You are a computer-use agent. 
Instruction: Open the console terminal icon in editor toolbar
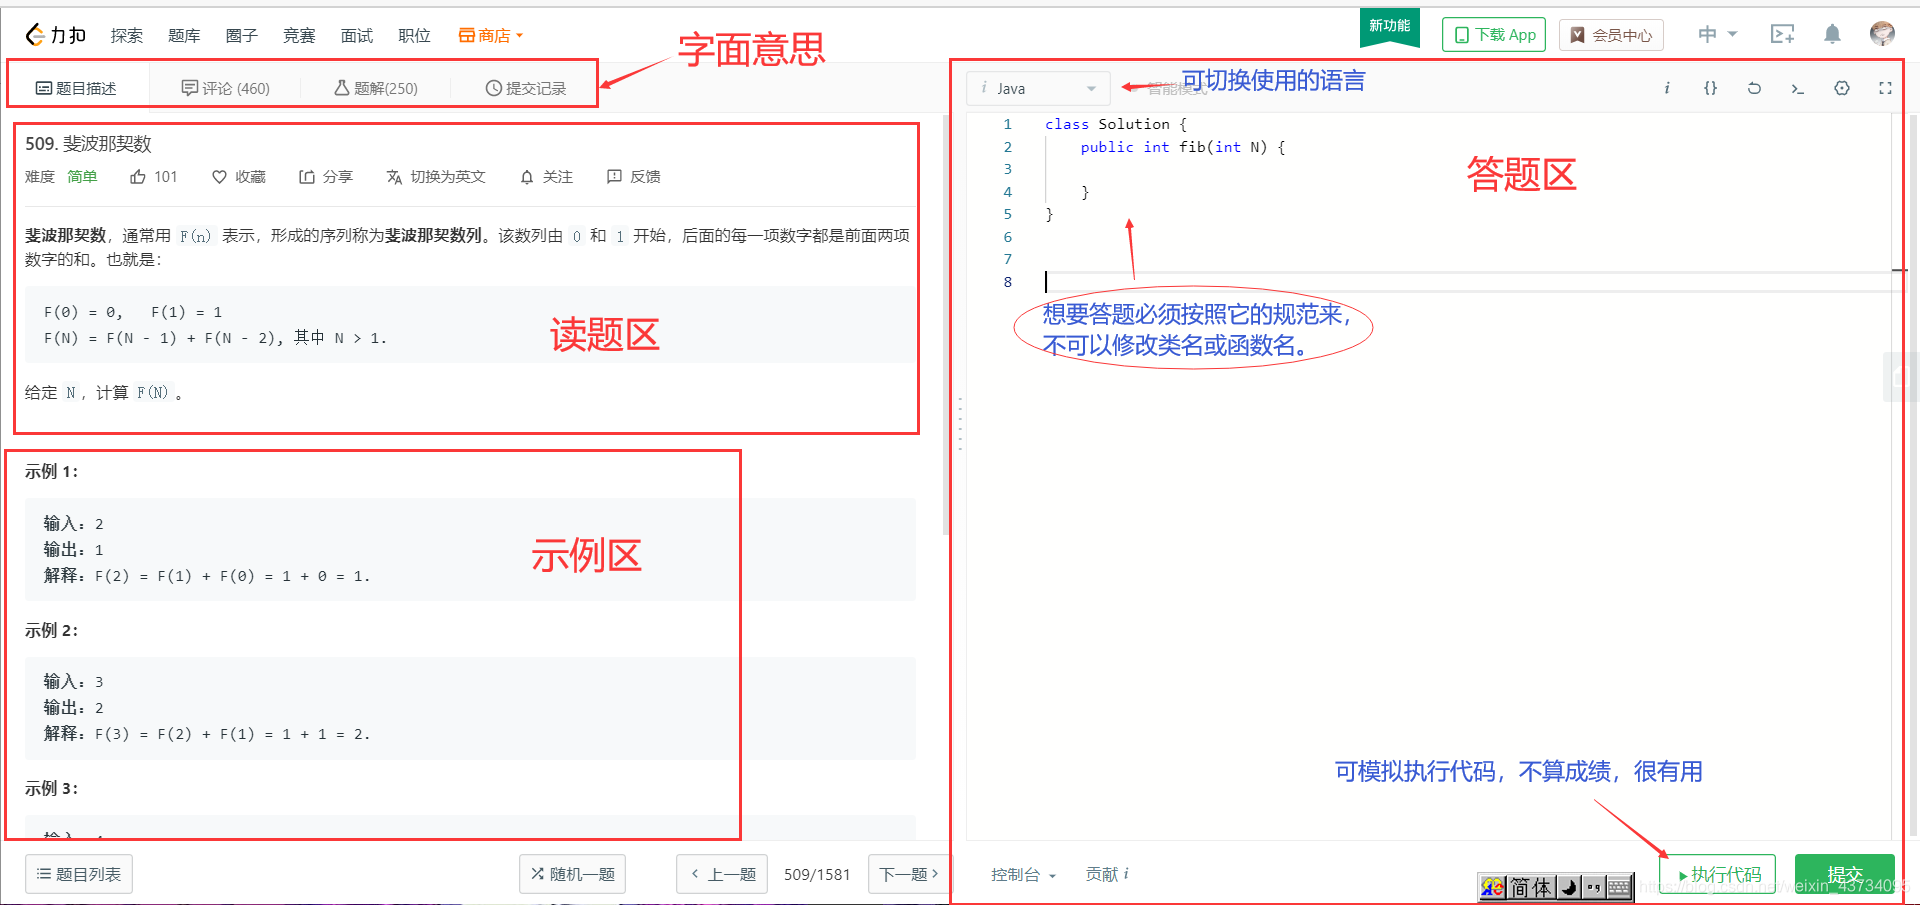(x=1797, y=88)
